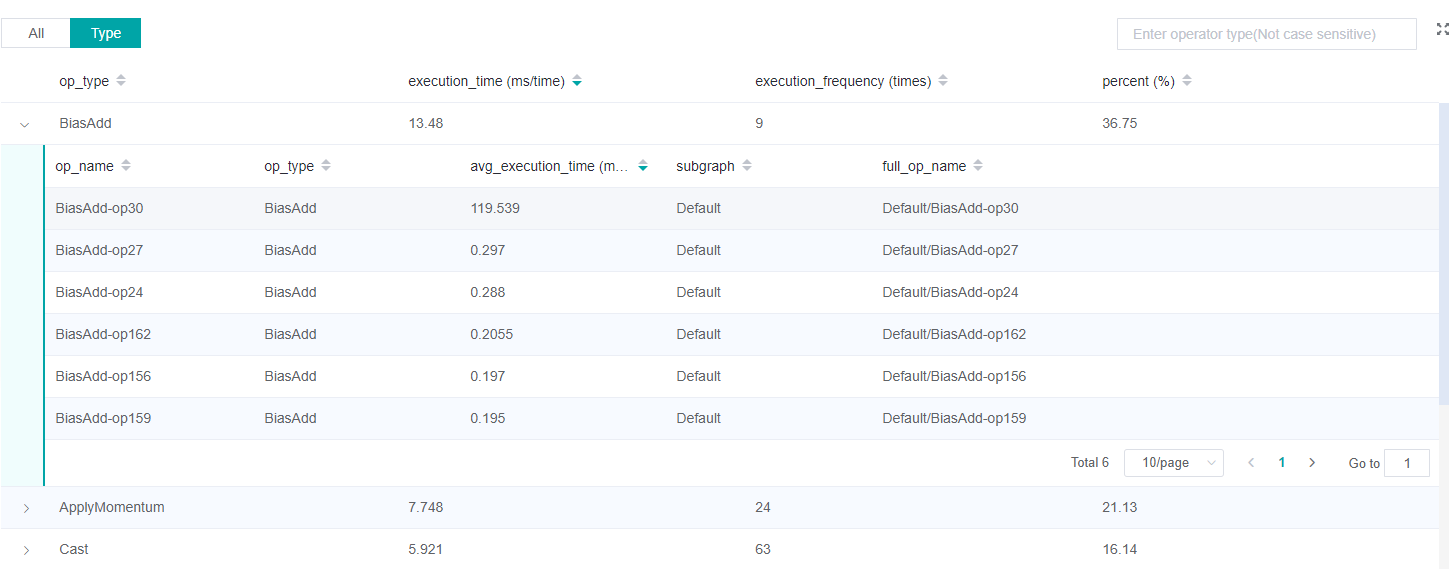Collapse the BiasAdd row
The image size is (1452, 569).
(x=25, y=124)
